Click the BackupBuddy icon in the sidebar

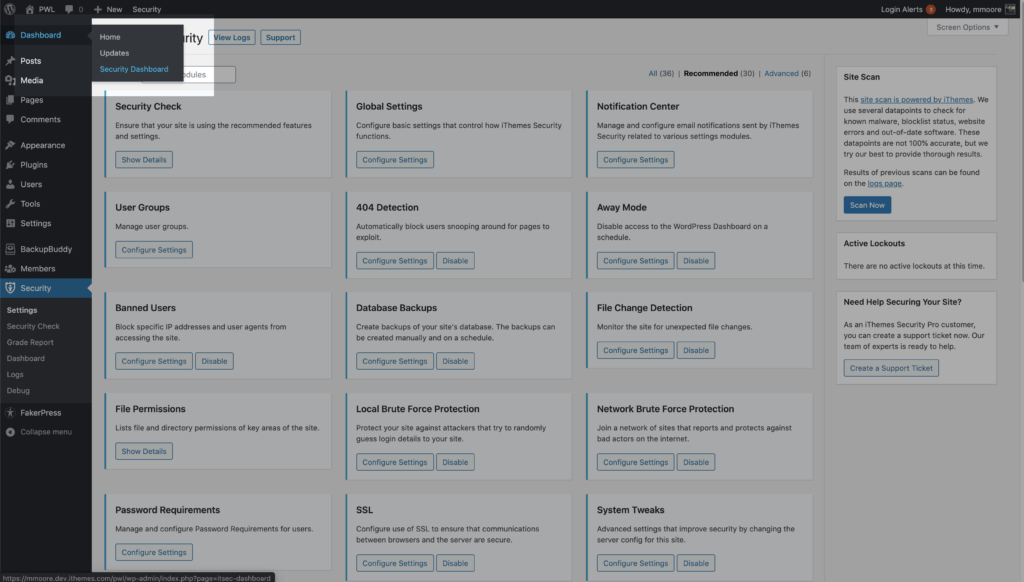[x=10, y=249]
